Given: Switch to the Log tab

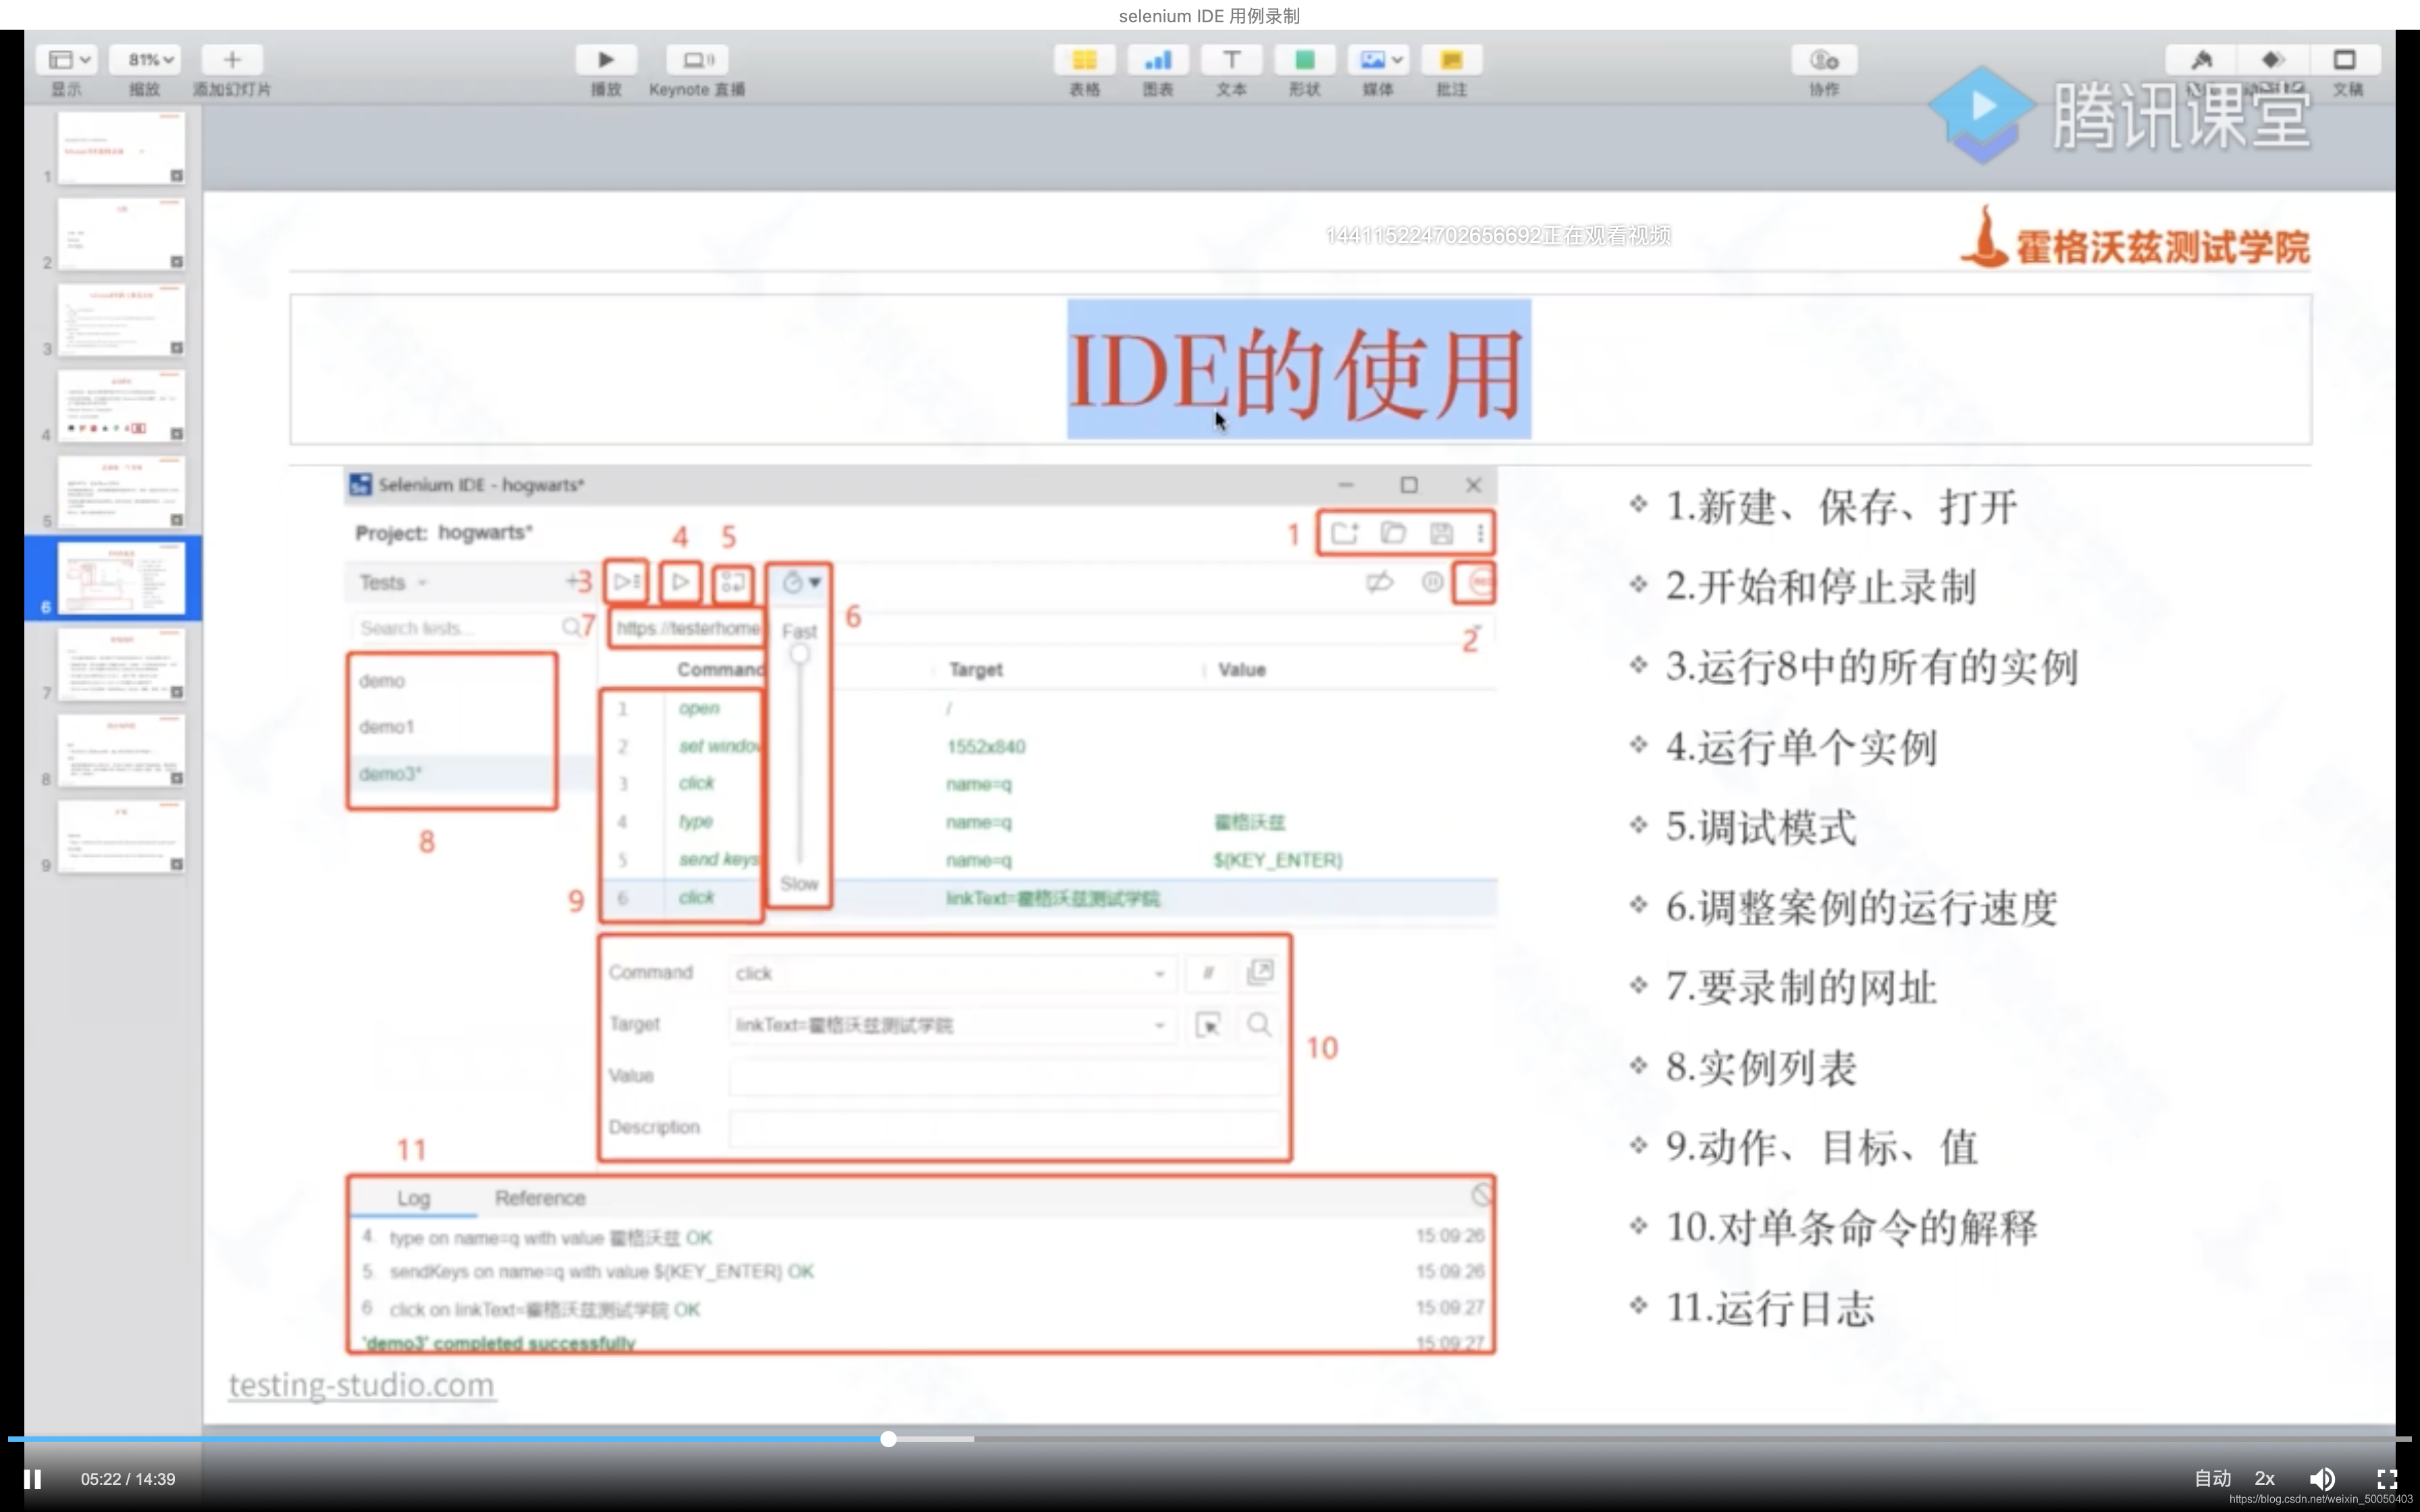Looking at the screenshot, I should 413,1198.
